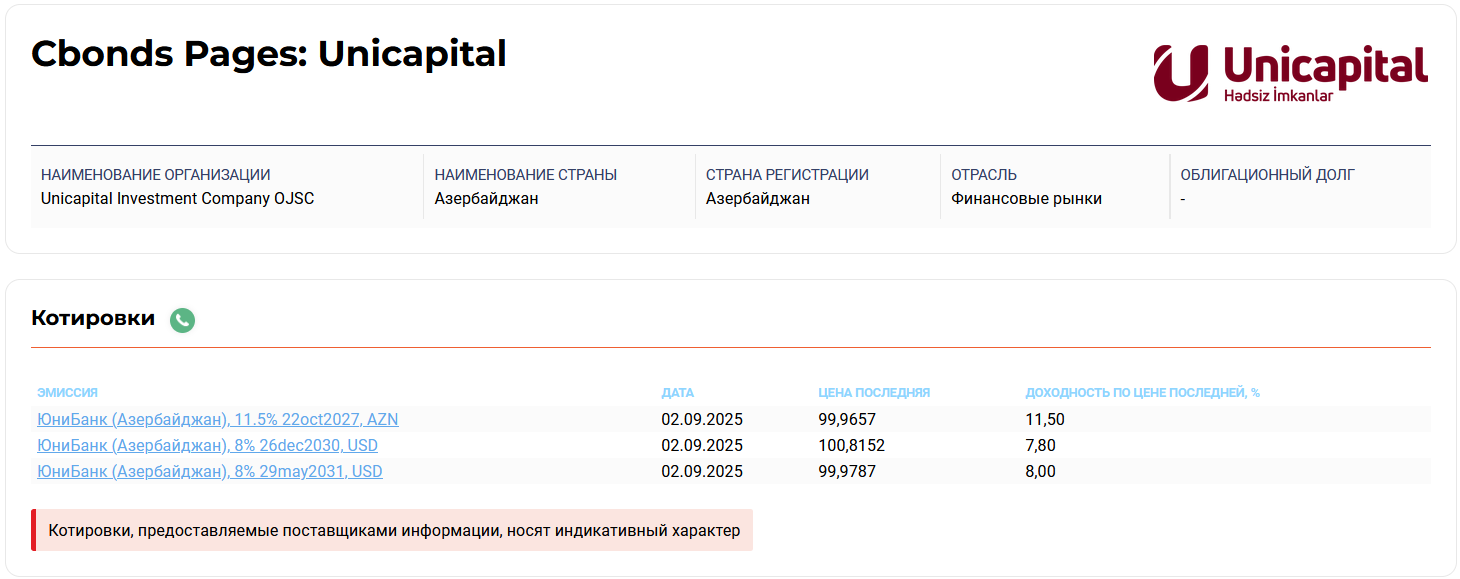1460x579 pixels.
Task: Click the last price 100,8152 cell
Action: [x=851, y=445]
